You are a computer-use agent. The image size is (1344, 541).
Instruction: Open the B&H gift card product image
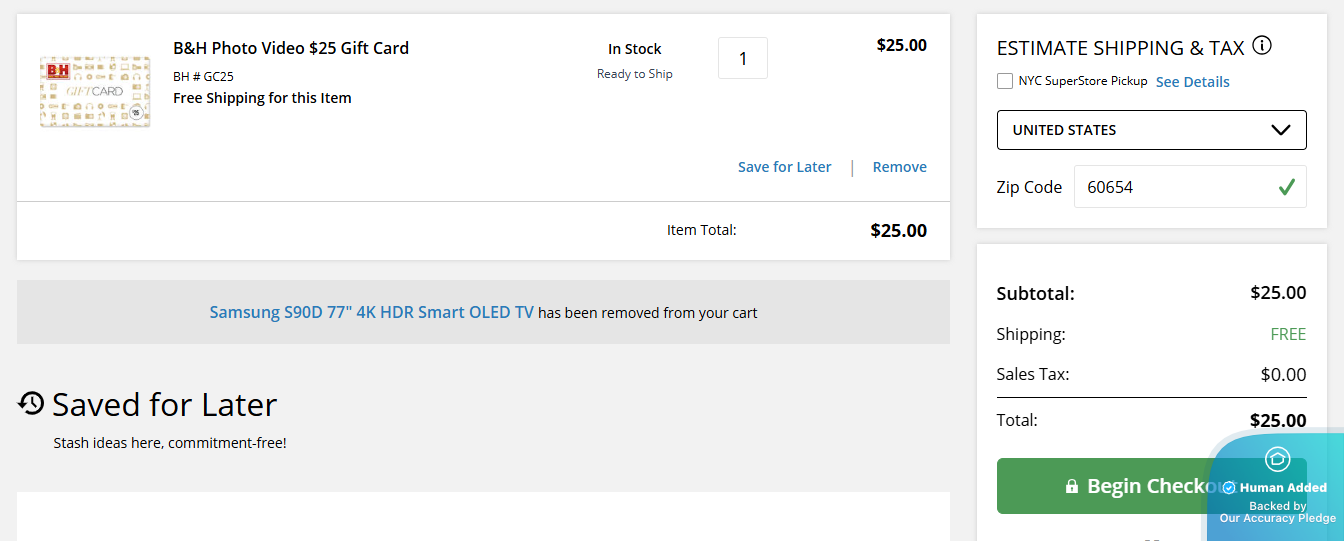95,91
